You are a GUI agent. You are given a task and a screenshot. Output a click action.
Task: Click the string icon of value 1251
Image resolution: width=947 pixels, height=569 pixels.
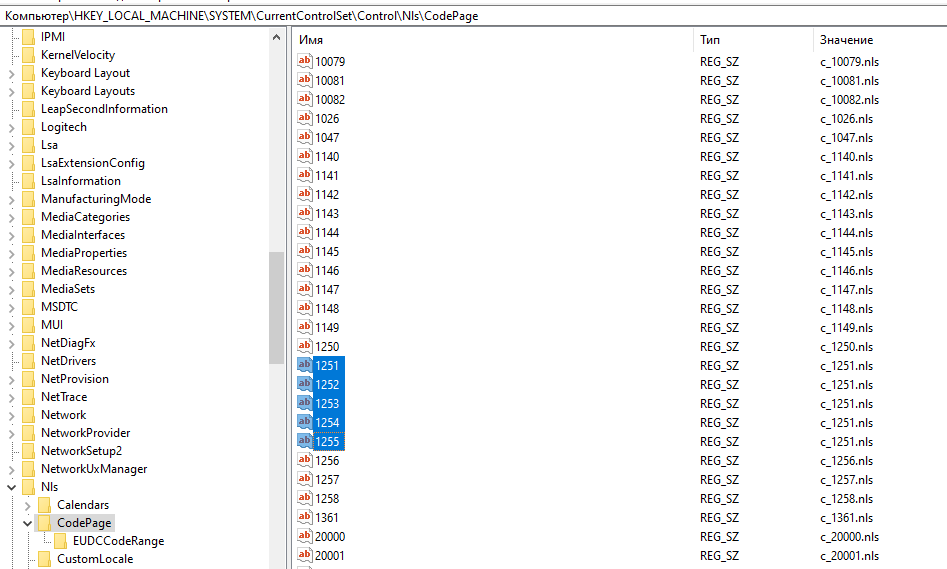click(x=304, y=365)
